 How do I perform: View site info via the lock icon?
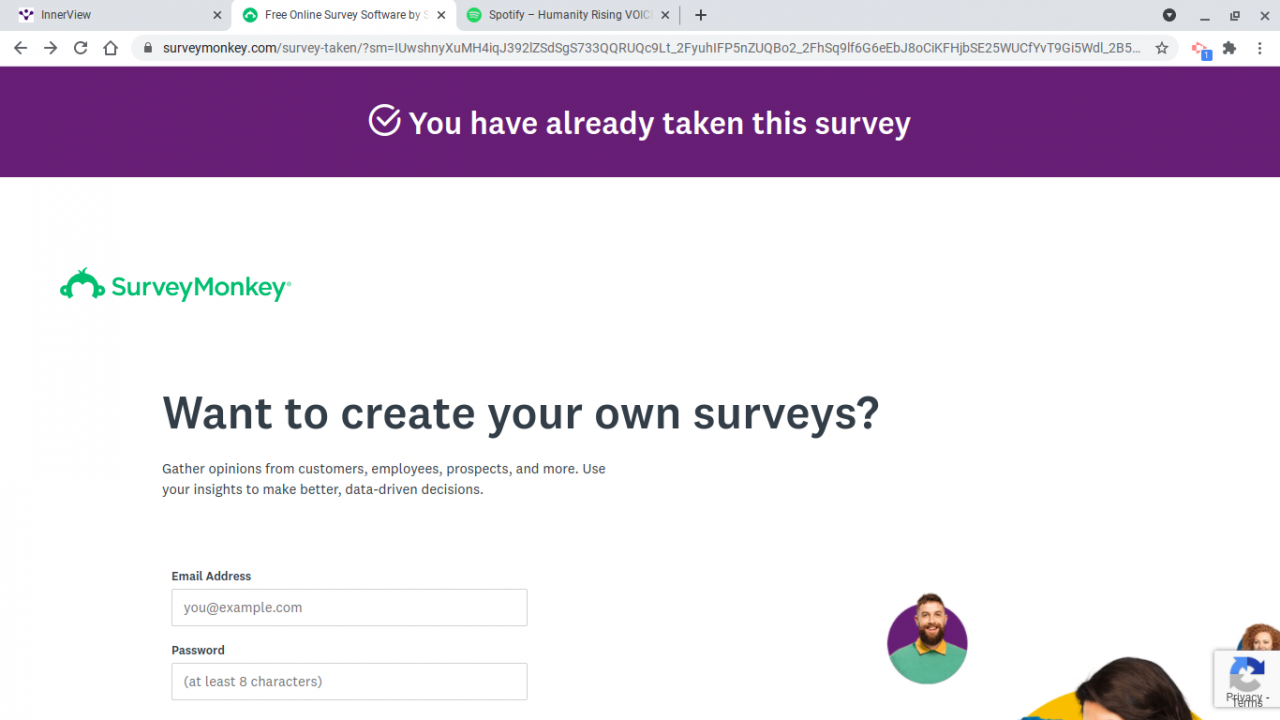(x=148, y=48)
